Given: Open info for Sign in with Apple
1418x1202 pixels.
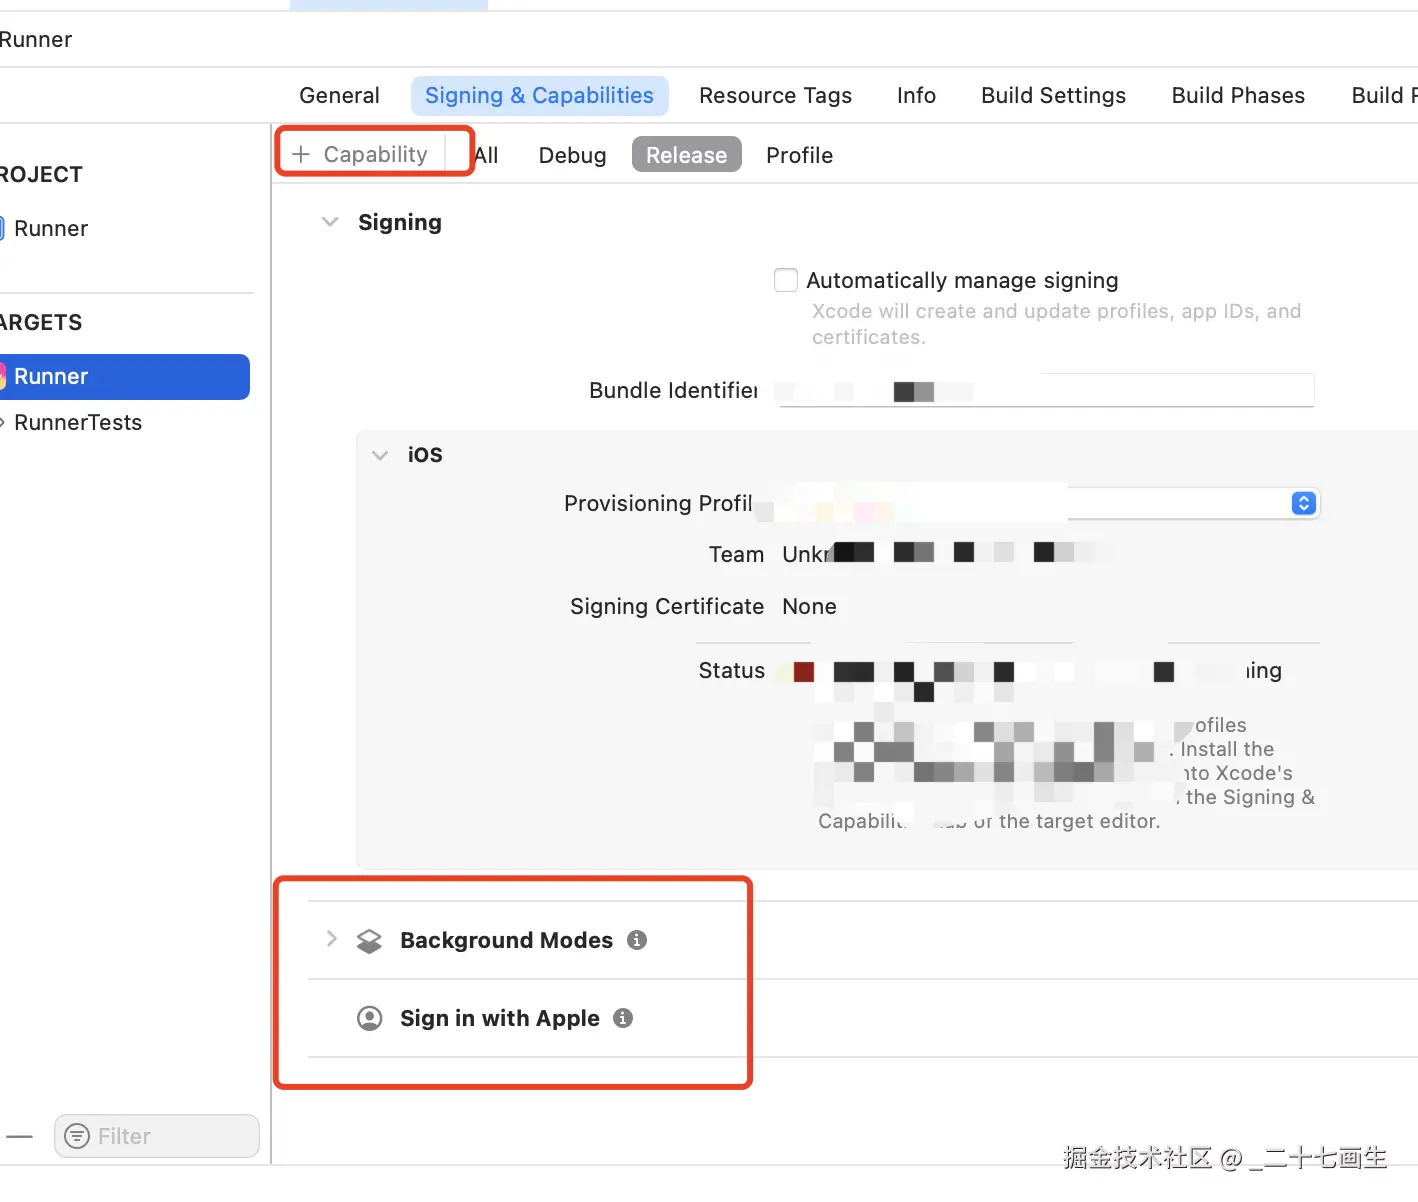Looking at the screenshot, I should [623, 1018].
